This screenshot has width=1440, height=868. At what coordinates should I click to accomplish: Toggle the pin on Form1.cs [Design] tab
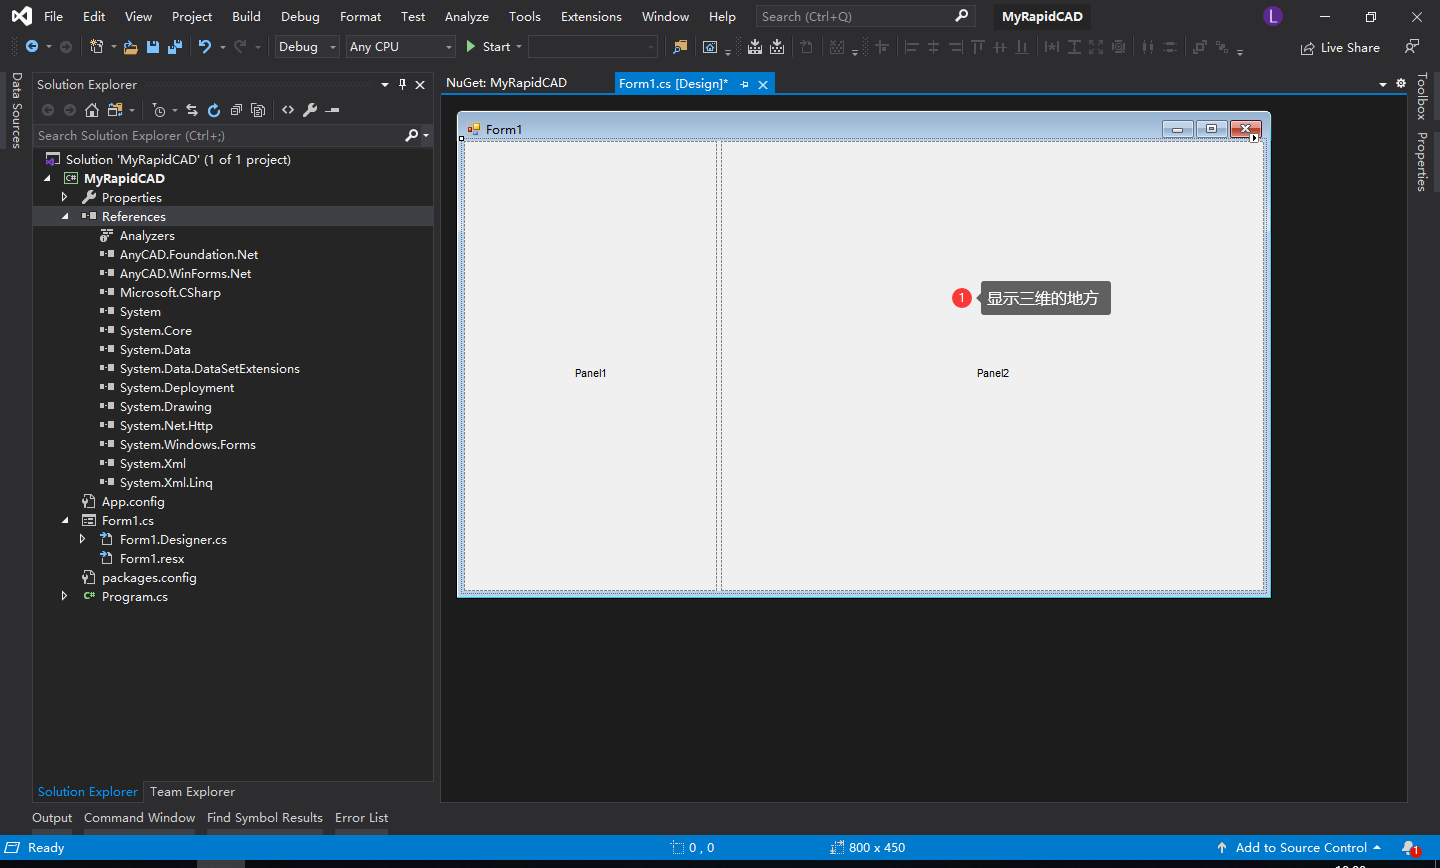tap(744, 85)
